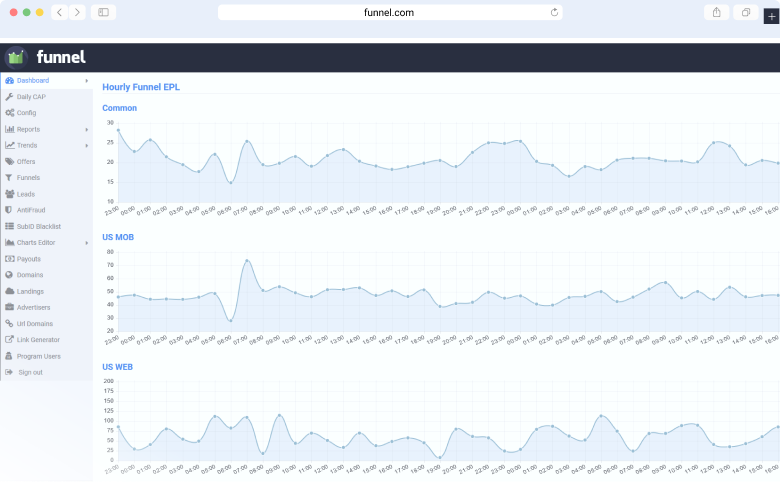Click the funnel logo in header
780x482 pixels.
click(46, 57)
